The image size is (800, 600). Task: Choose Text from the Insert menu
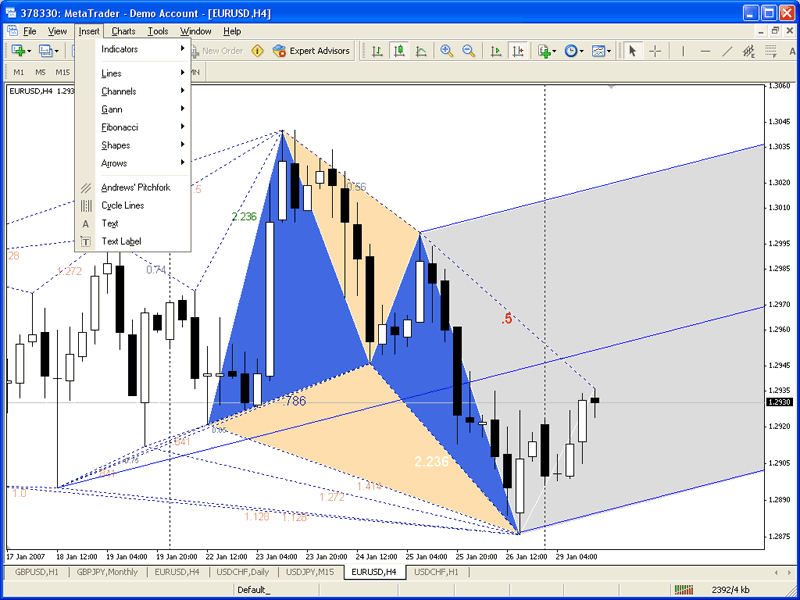(x=133, y=223)
